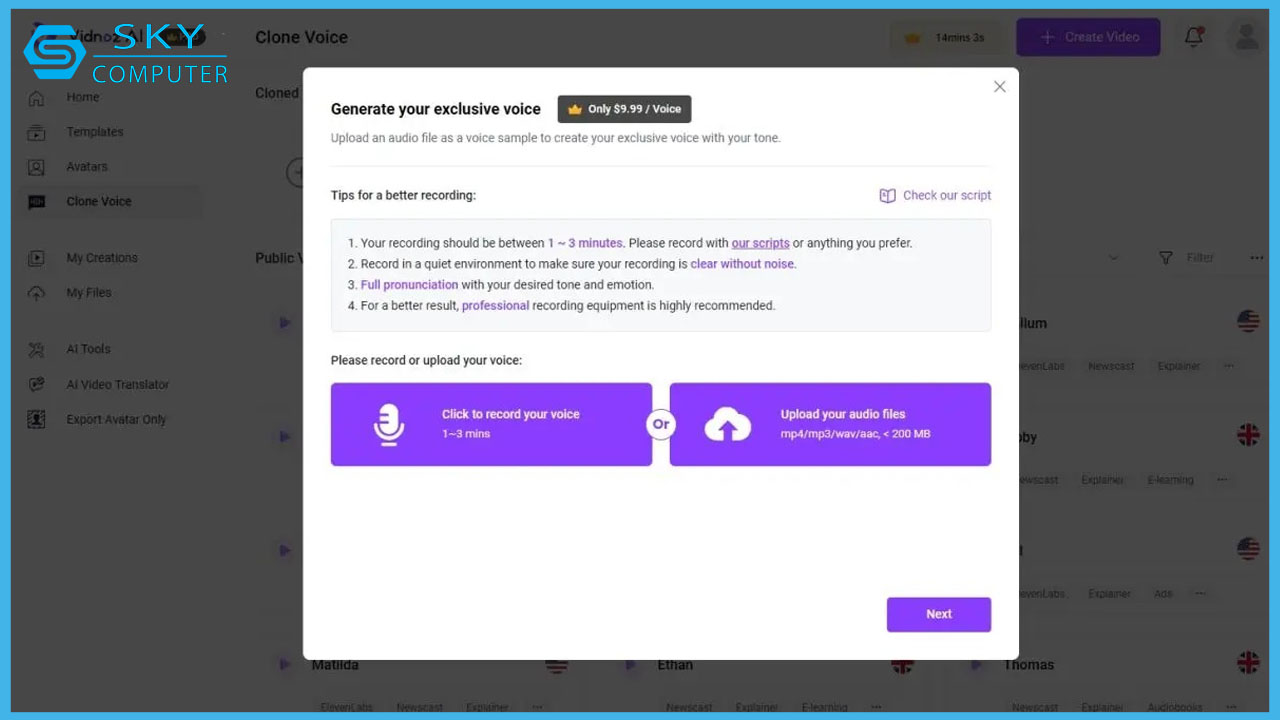Click the book icon beside Check our script
The width and height of the screenshot is (1280, 720).
(887, 196)
